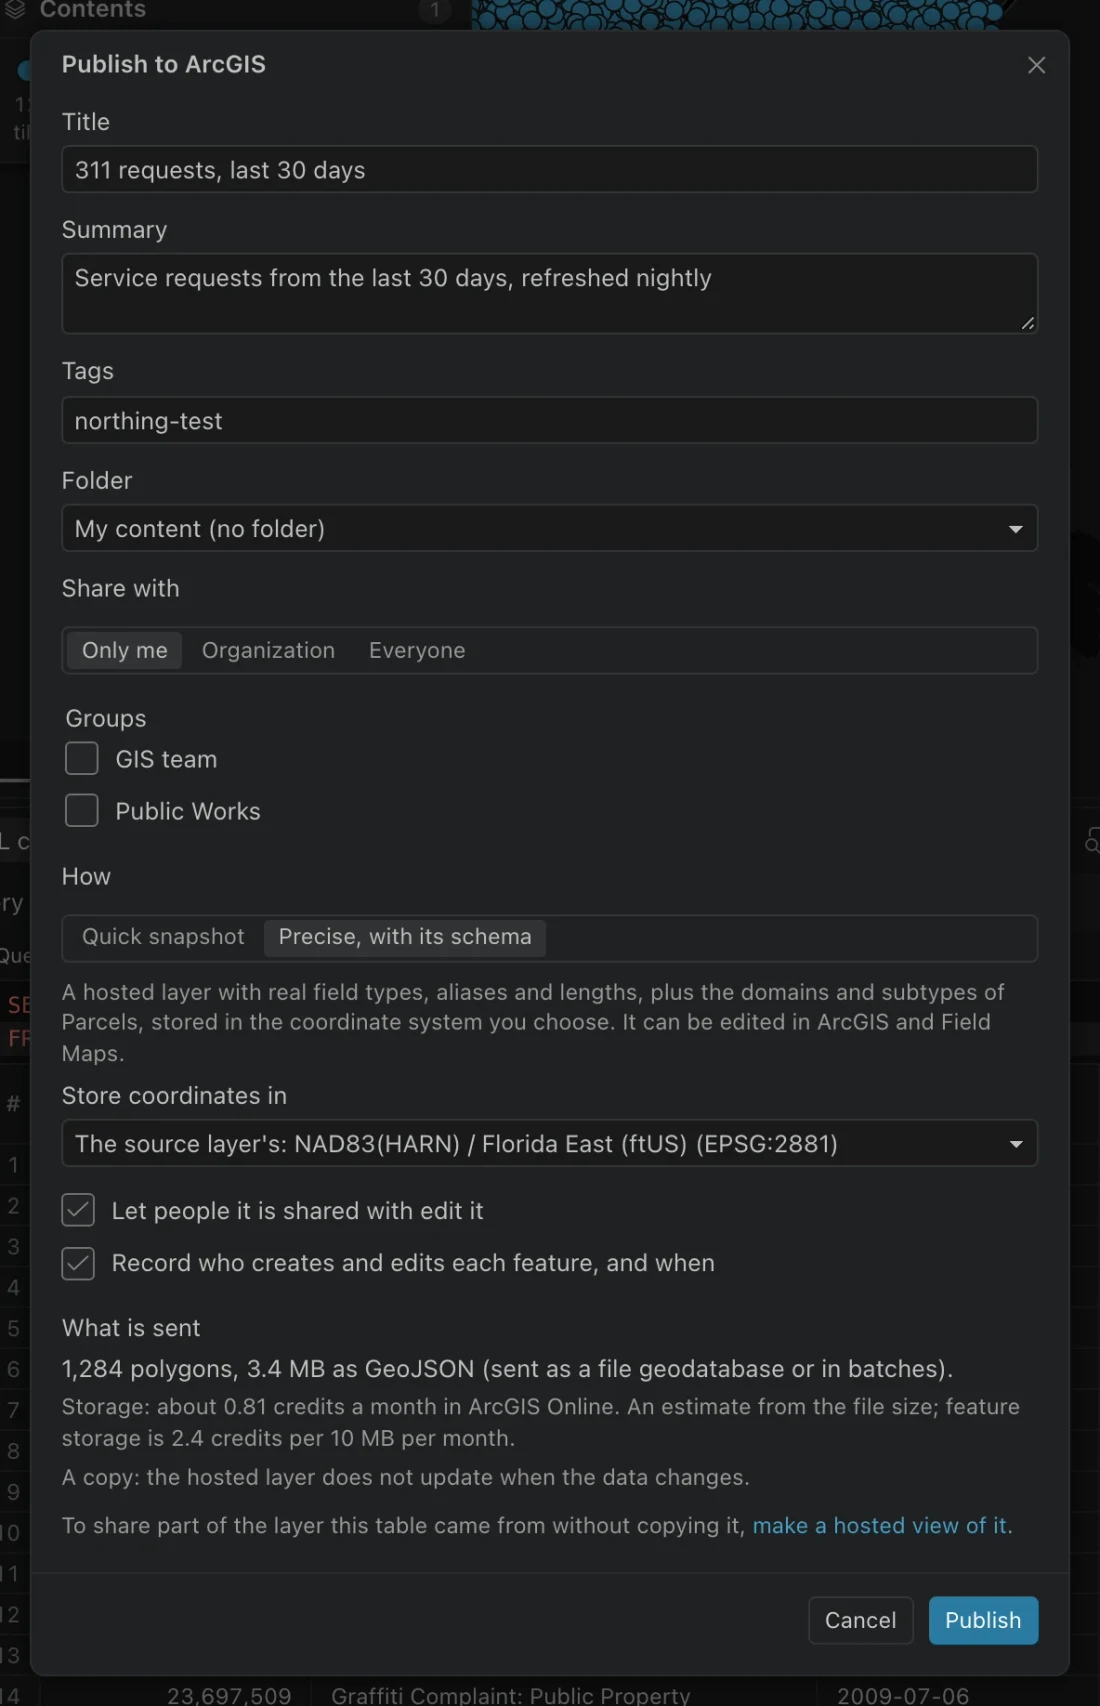Close the Publish to ArcGIS dialog

tap(1036, 65)
